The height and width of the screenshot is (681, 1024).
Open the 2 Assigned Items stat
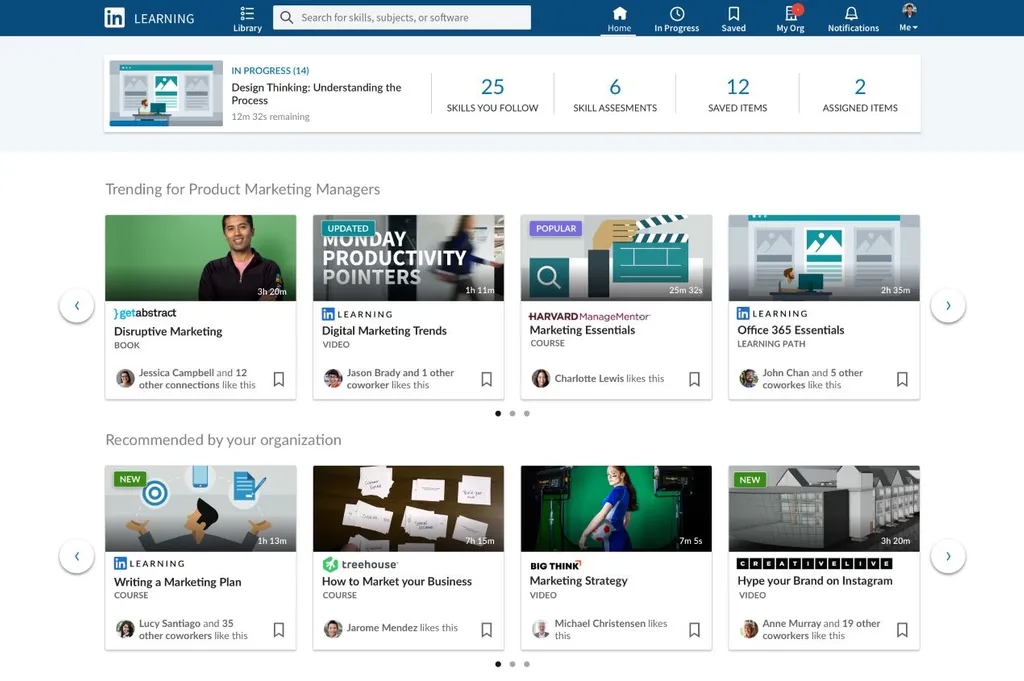(860, 95)
